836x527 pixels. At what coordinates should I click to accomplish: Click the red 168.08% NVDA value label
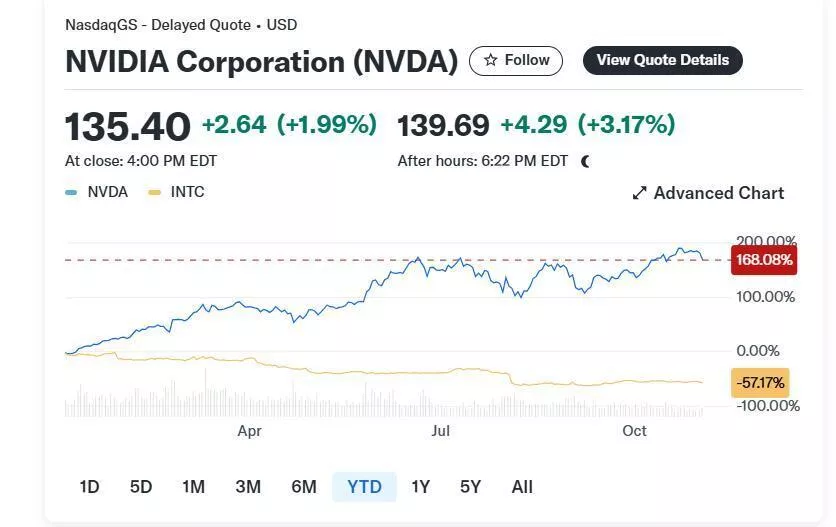[x=764, y=260]
